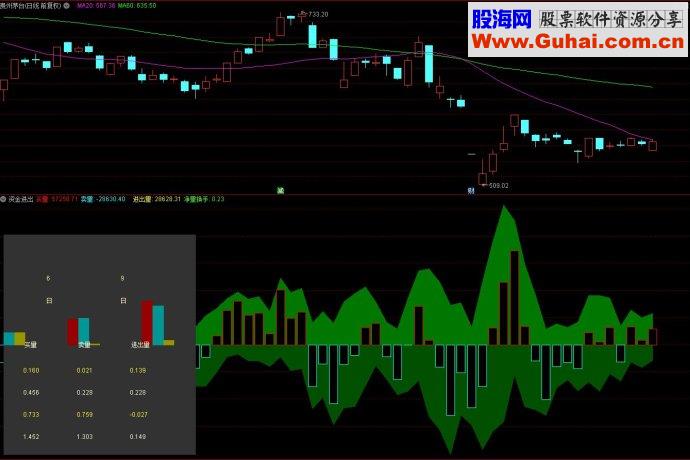Click the value 0.733 in the table

(x=31, y=415)
